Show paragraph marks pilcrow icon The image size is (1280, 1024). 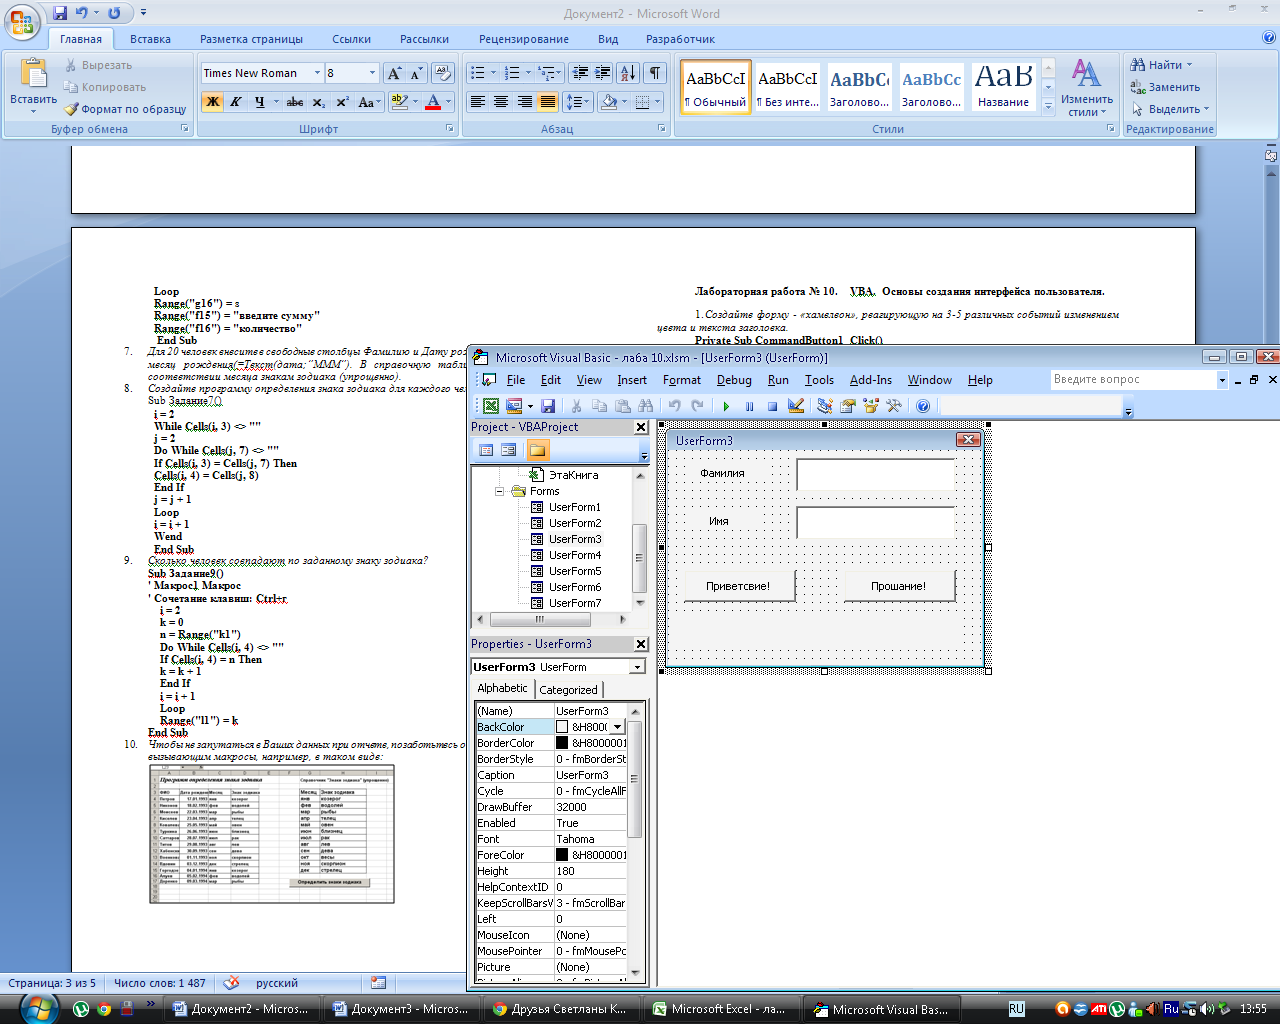point(655,73)
